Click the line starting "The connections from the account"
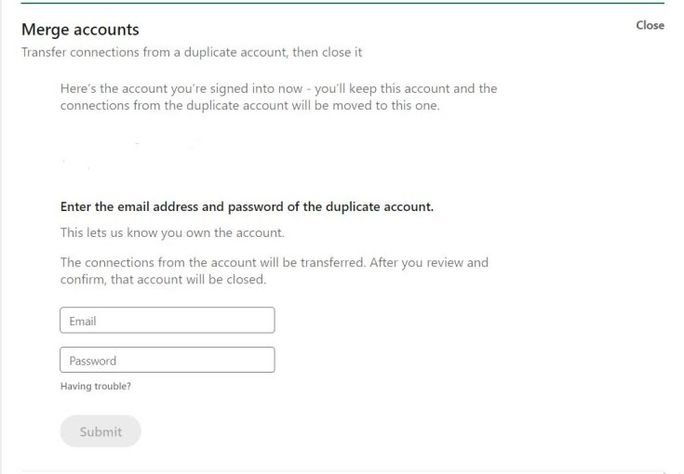 274,263
